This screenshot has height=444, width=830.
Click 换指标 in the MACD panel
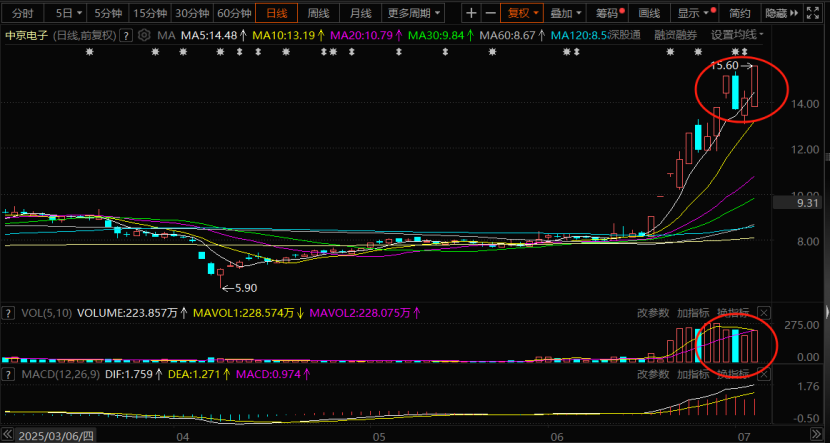pyautogui.click(x=733, y=375)
